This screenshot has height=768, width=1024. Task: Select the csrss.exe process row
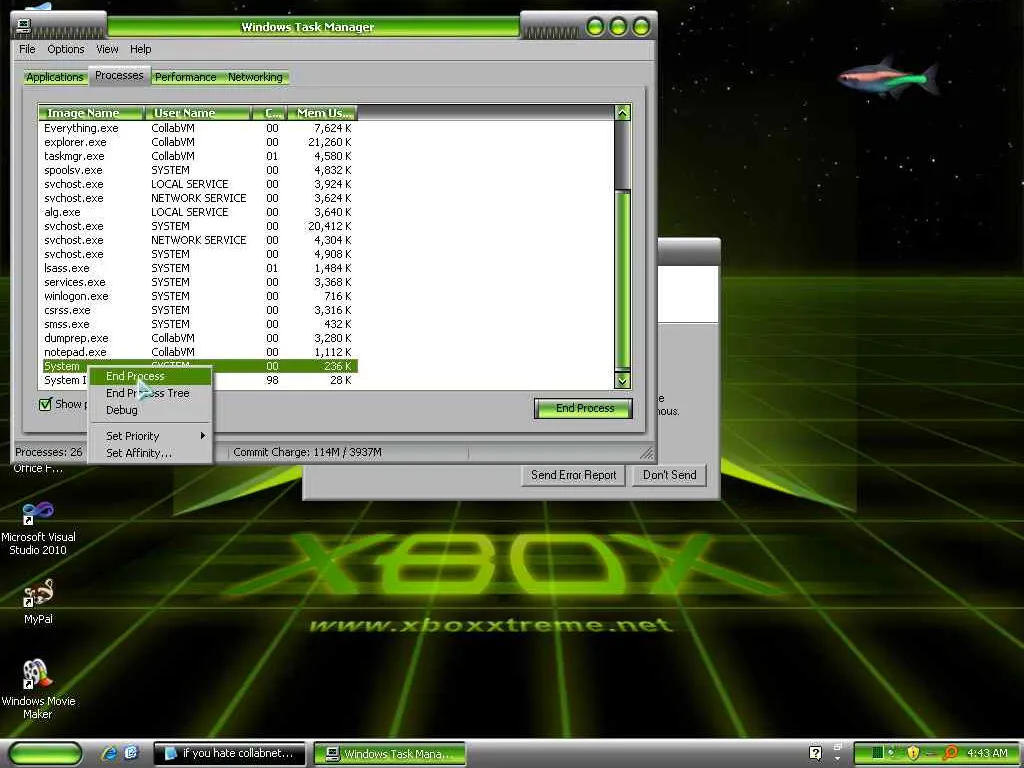(198, 310)
